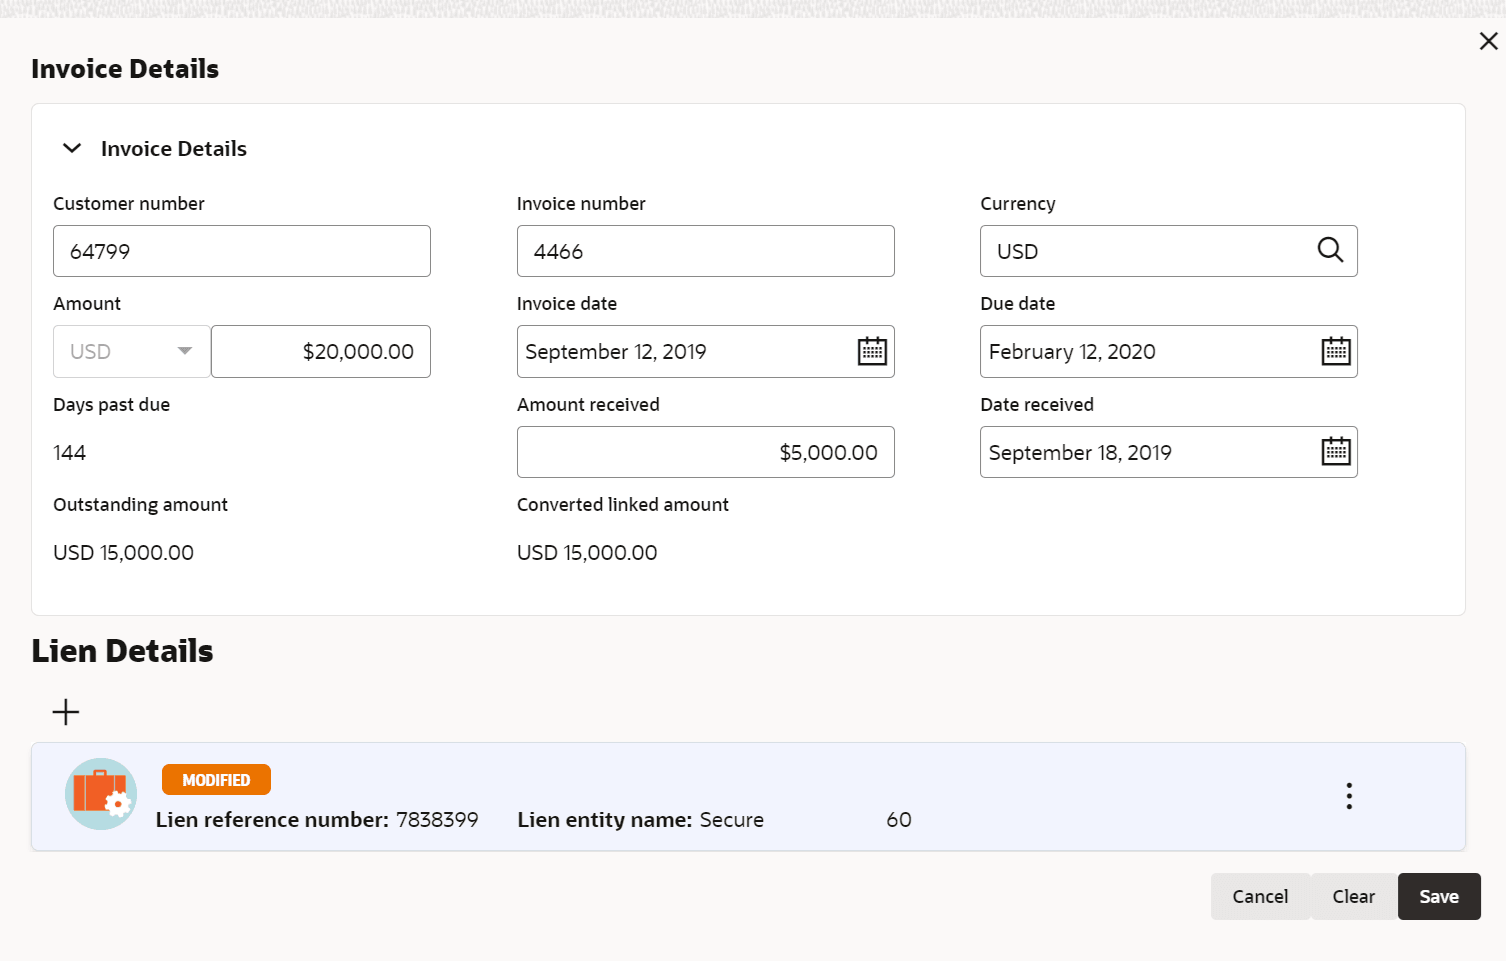The width and height of the screenshot is (1506, 961).
Task: Click the Clear button
Action: (x=1353, y=897)
